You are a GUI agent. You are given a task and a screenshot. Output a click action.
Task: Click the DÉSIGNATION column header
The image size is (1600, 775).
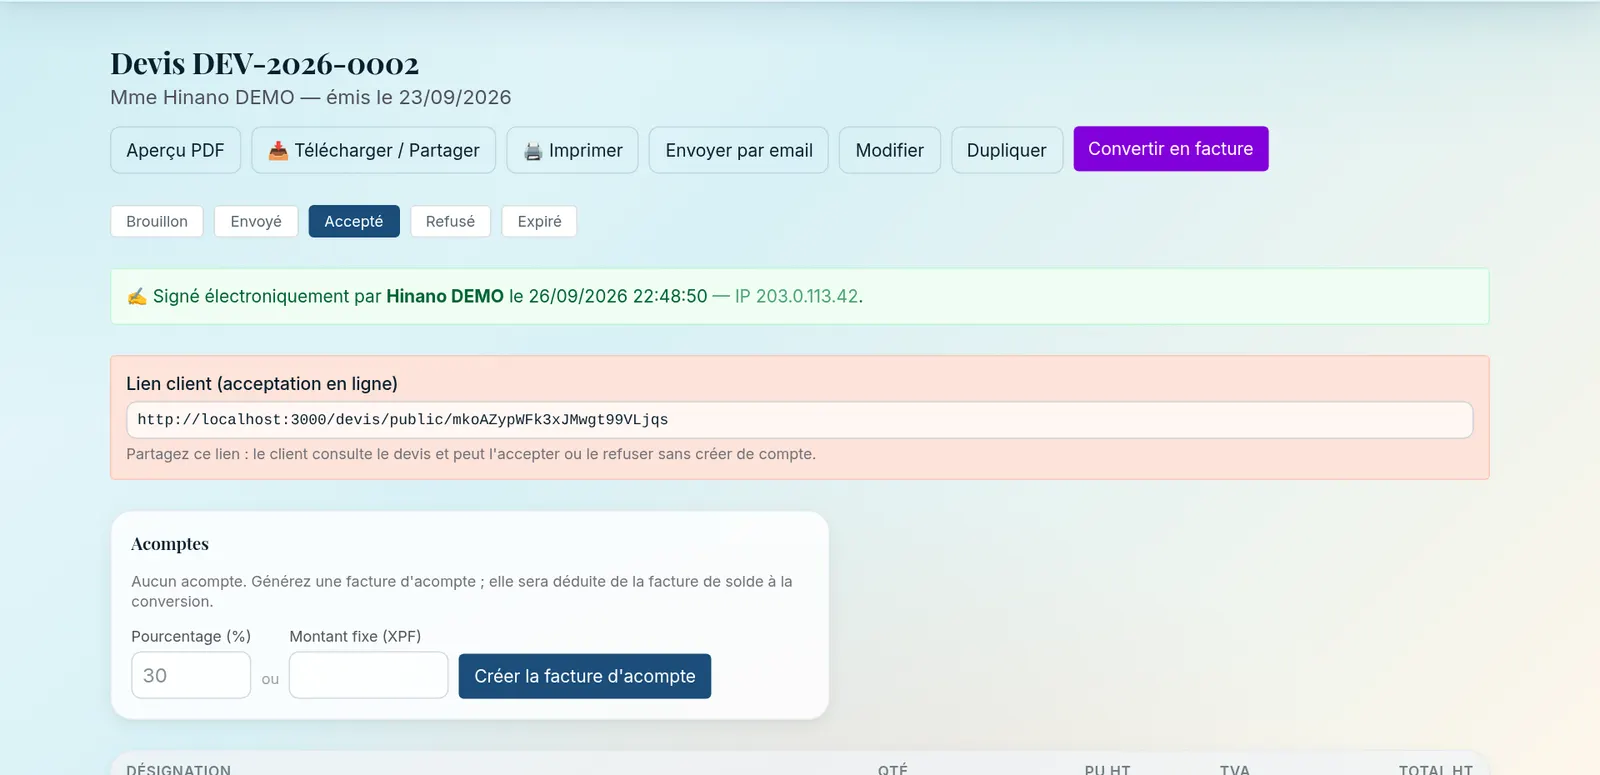(179, 769)
